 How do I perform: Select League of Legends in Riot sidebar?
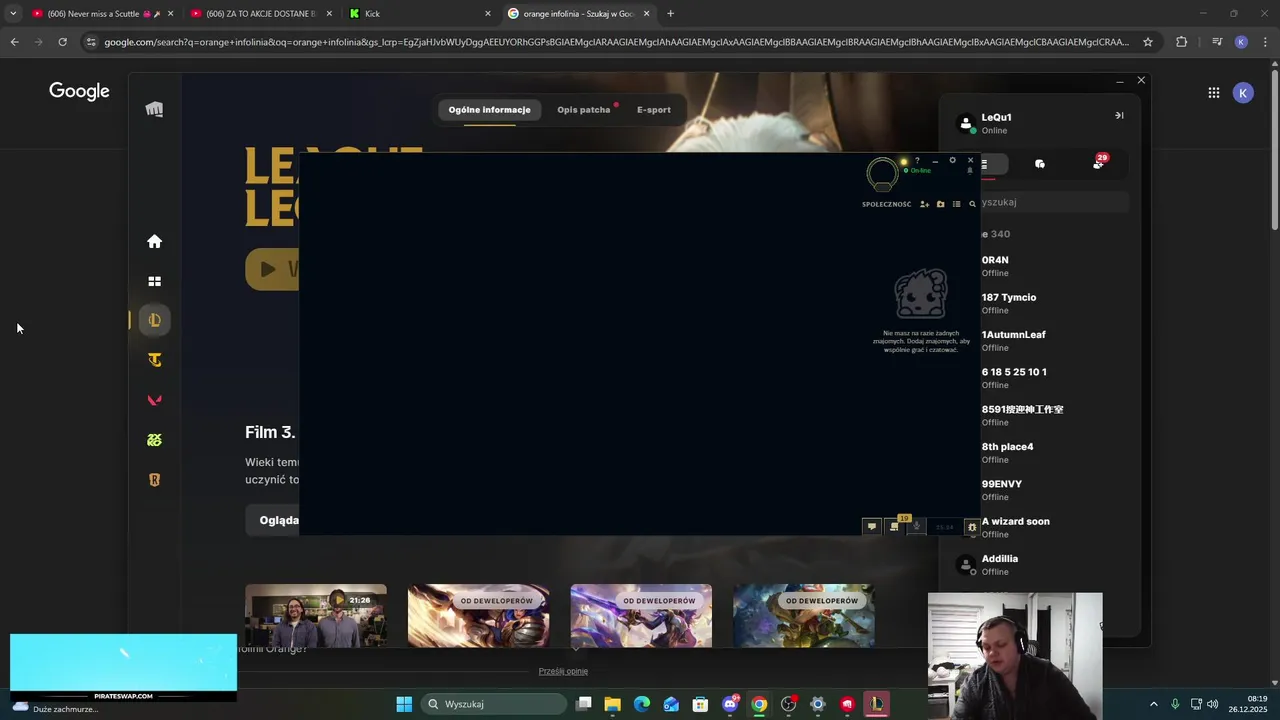(x=154, y=320)
